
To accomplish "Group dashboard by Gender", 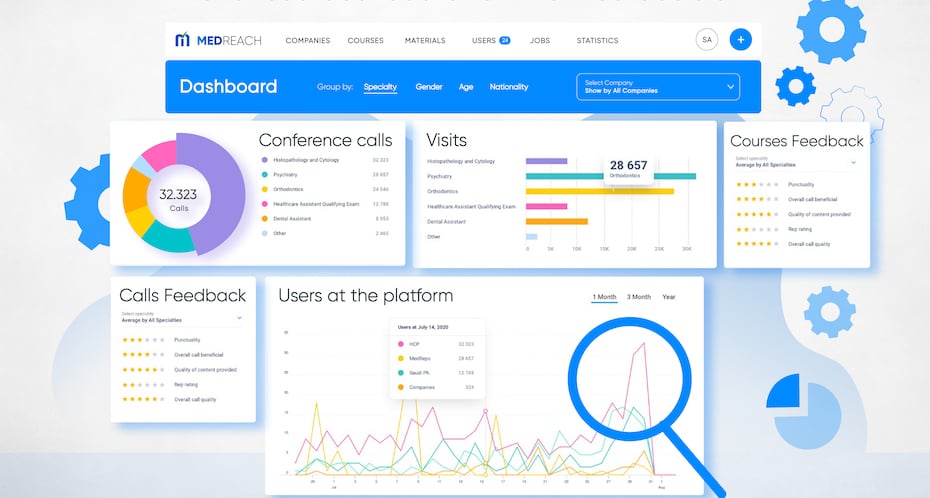I will [x=429, y=87].
